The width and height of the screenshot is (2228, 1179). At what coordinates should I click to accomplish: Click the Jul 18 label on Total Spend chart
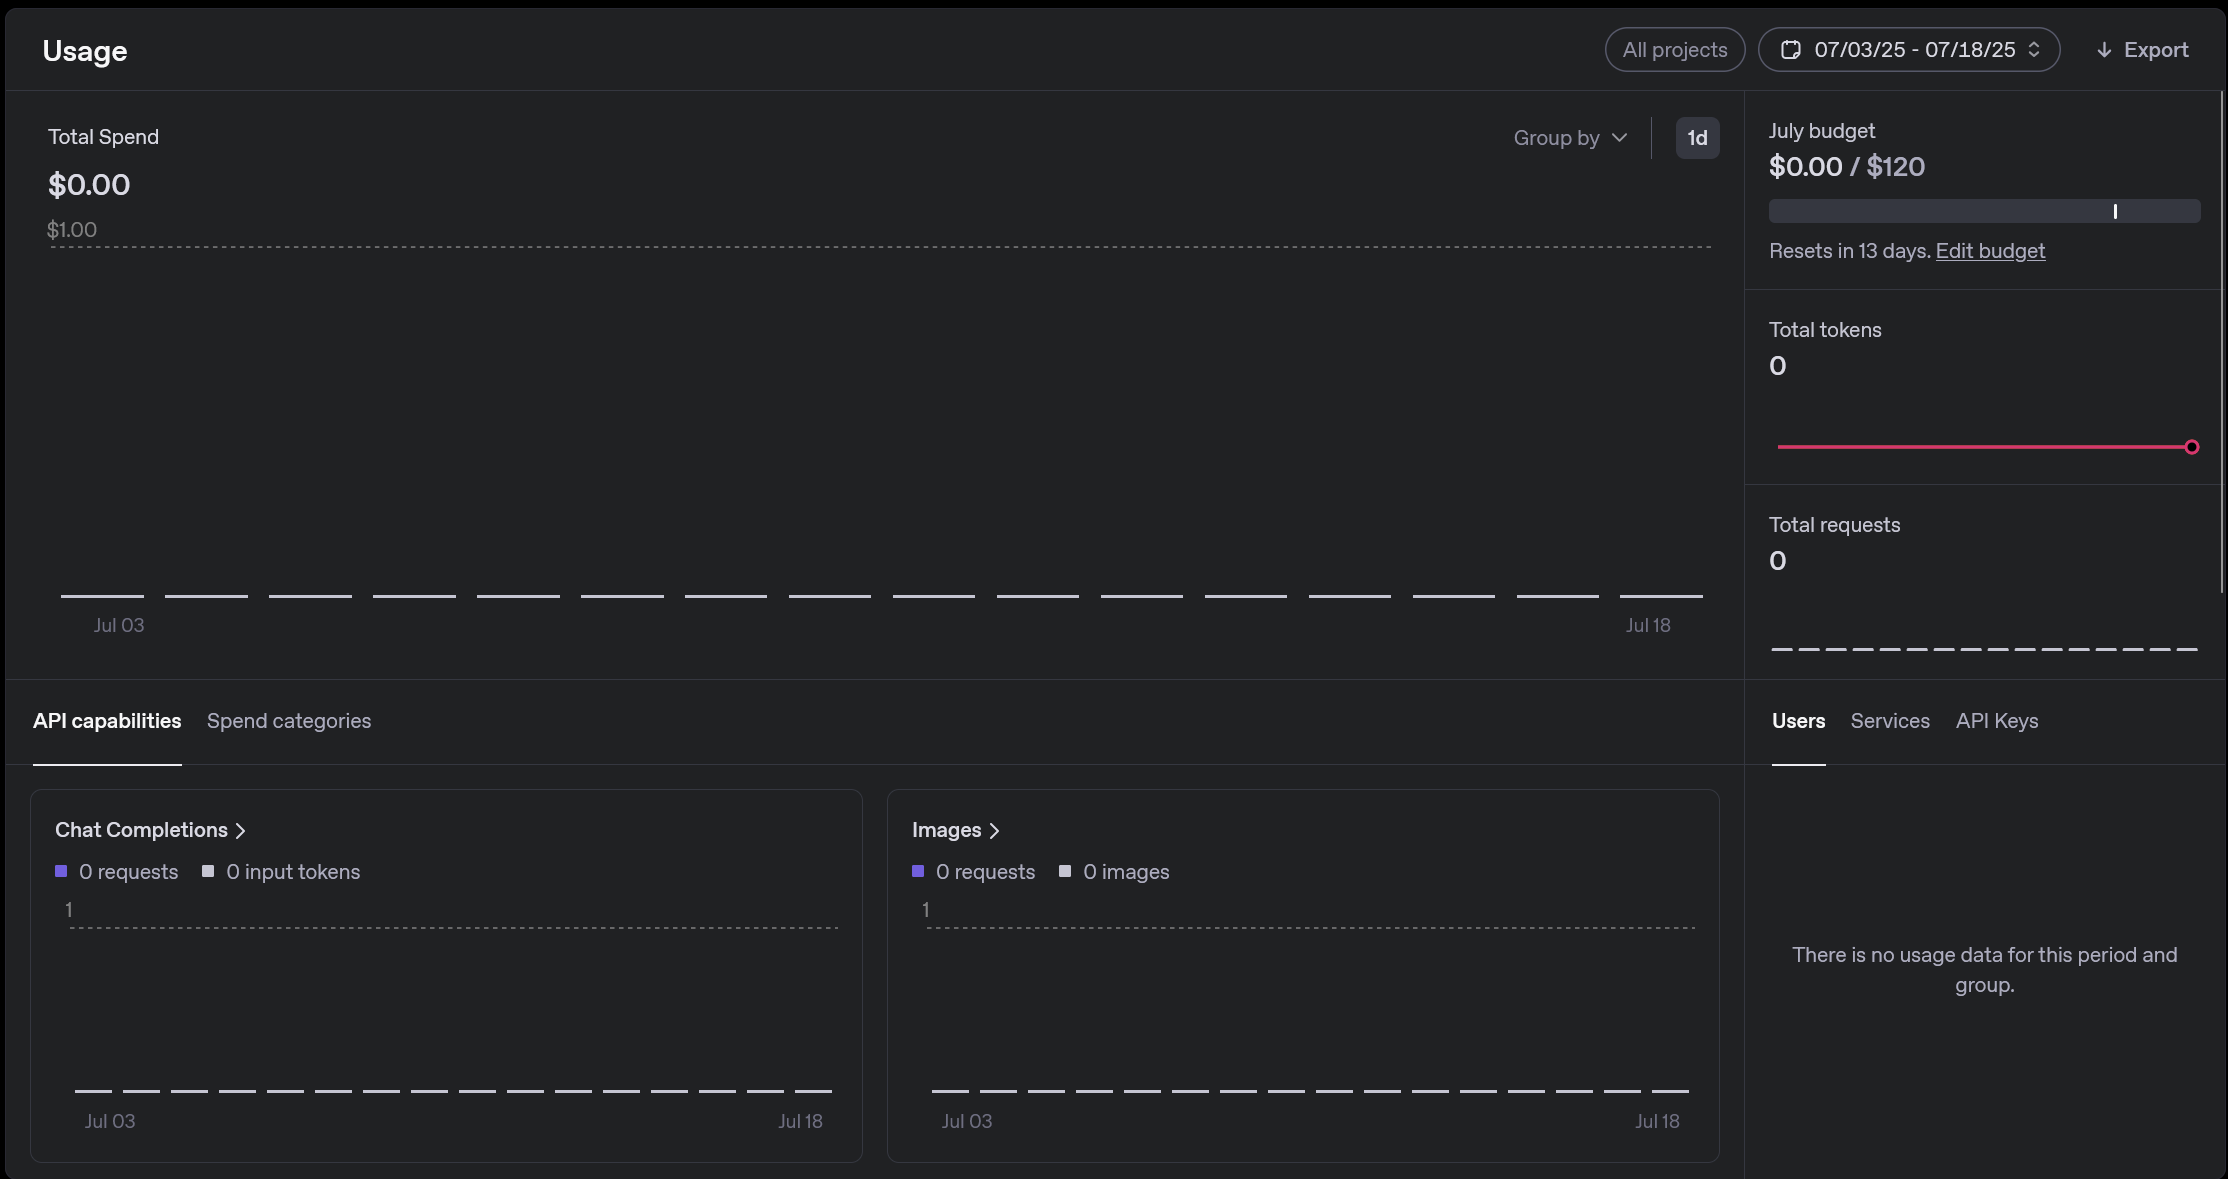[x=1648, y=625]
